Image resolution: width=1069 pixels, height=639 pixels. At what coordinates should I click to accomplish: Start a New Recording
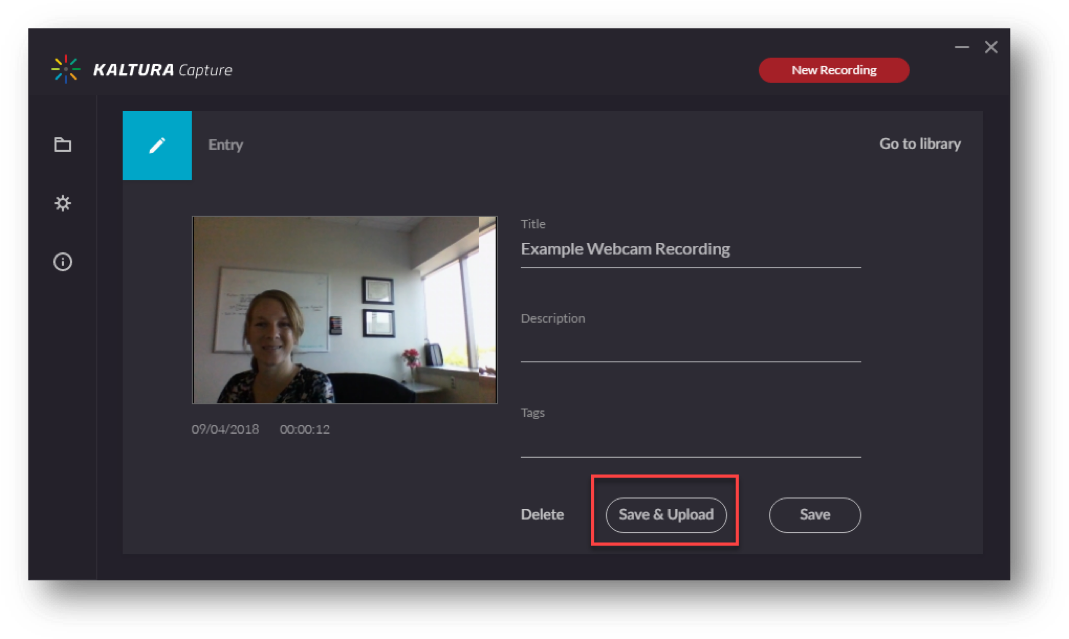[834, 70]
